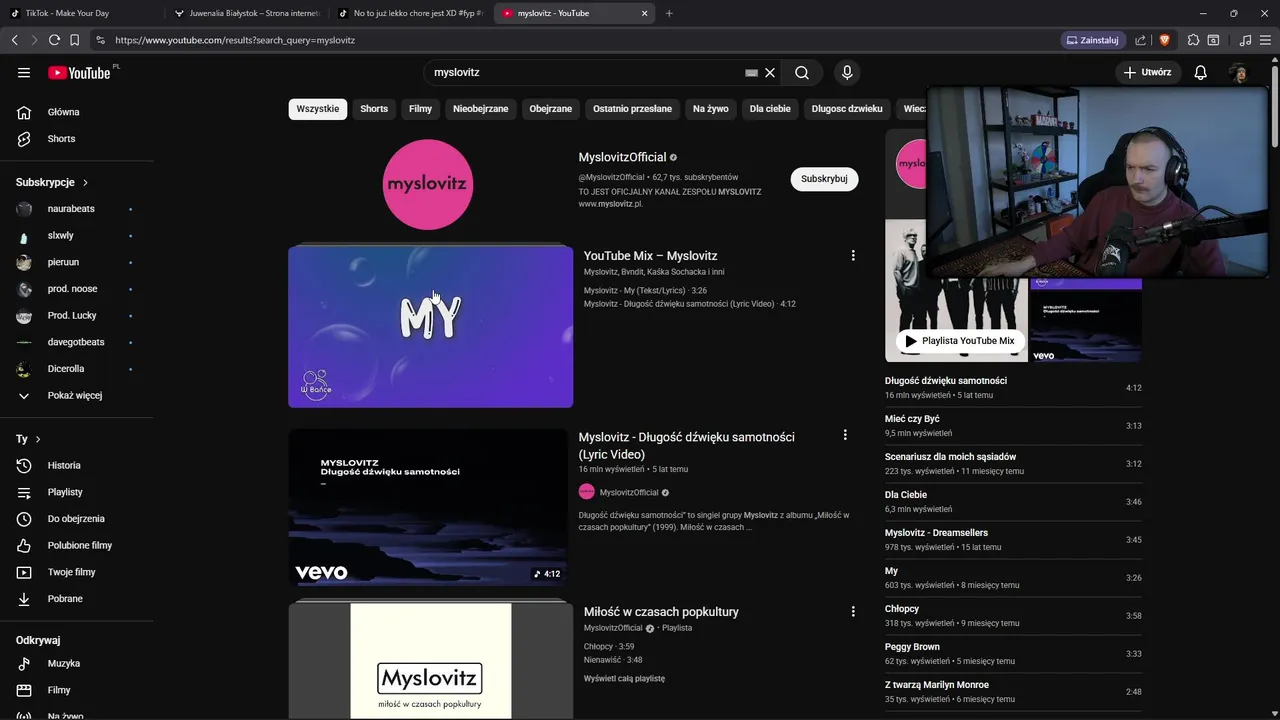Select the Obejrzane filter chip

[x=551, y=109]
